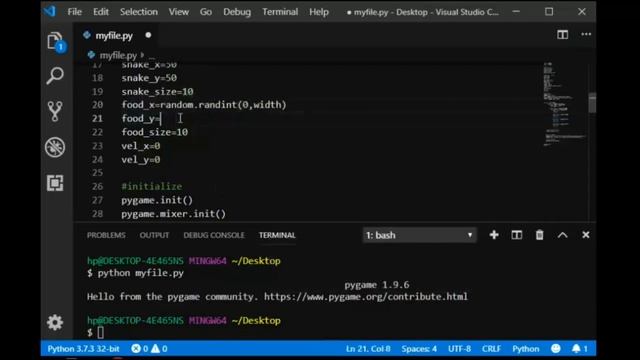
Task: Split the editor right
Action: [562, 35]
